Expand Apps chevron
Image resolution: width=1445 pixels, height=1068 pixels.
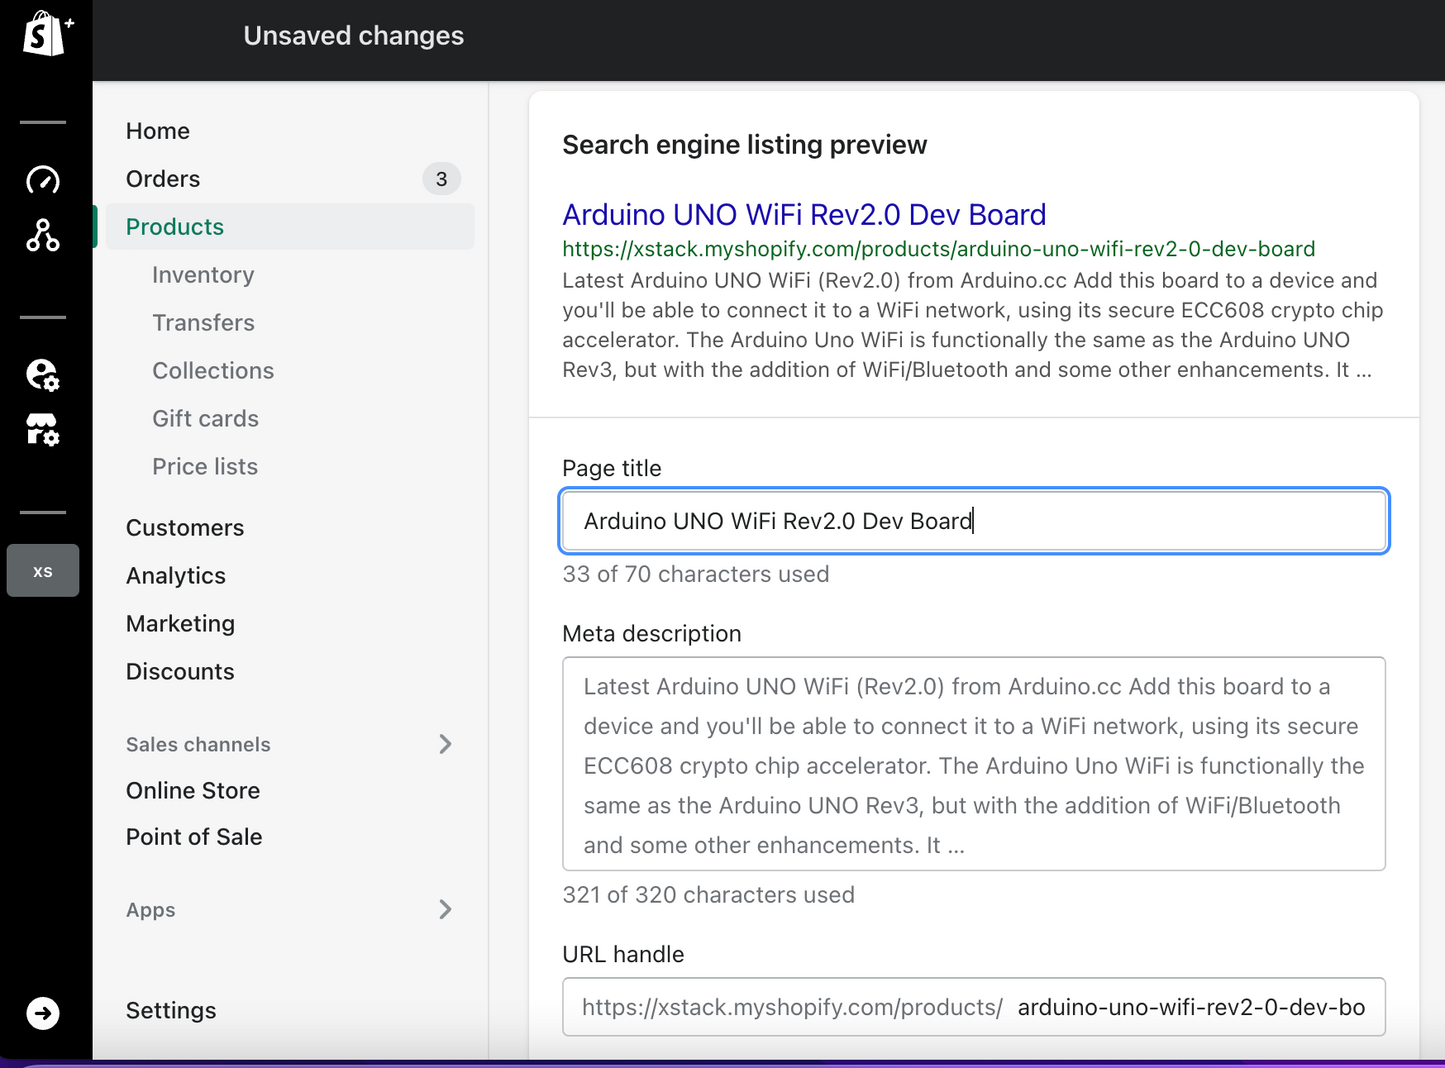(445, 909)
